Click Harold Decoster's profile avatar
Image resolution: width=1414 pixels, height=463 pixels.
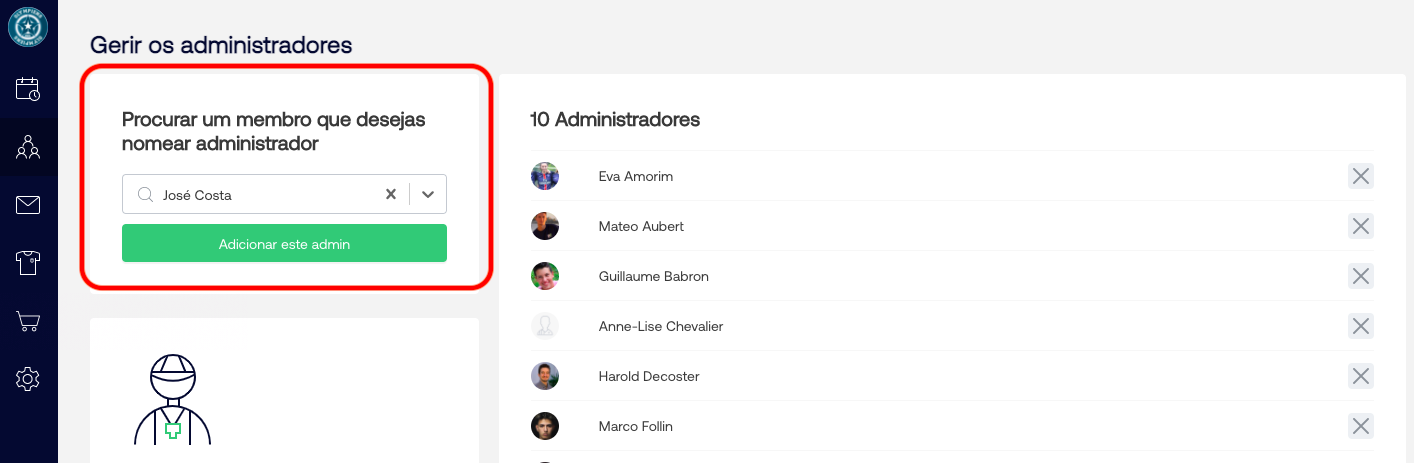point(545,377)
